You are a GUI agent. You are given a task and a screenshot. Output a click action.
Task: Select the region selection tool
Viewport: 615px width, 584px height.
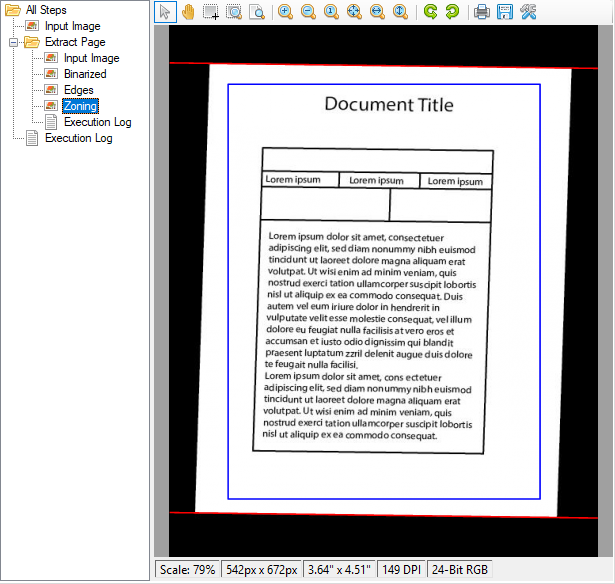point(211,12)
